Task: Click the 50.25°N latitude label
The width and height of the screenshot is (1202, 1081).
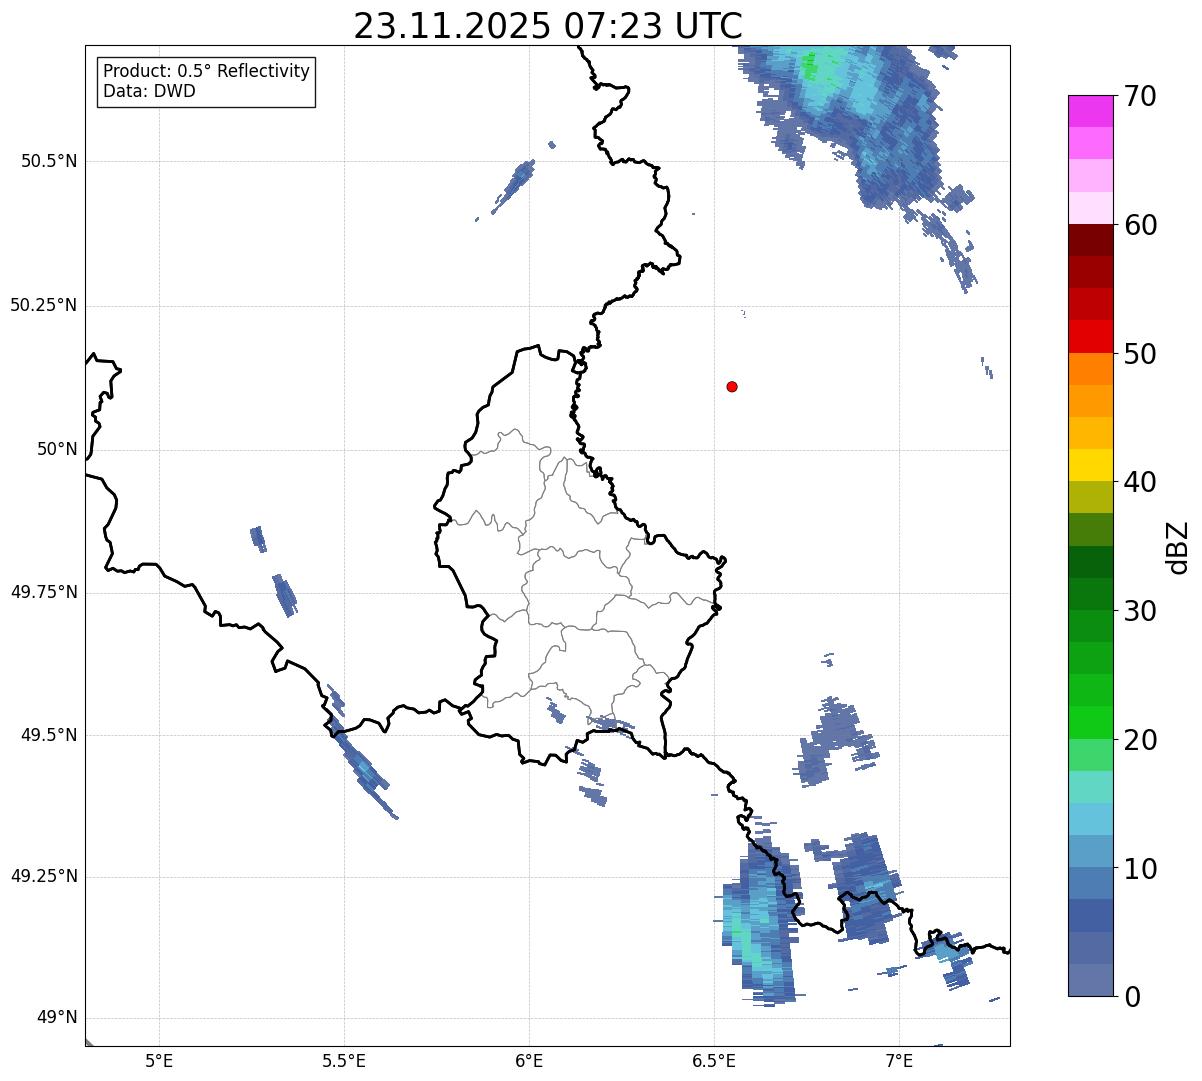Action: (44, 305)
